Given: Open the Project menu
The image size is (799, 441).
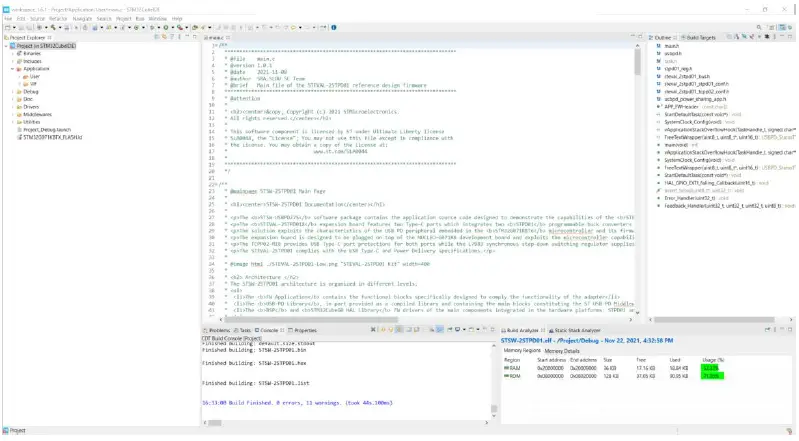Looking at the screenshot, I should [124, 18].
